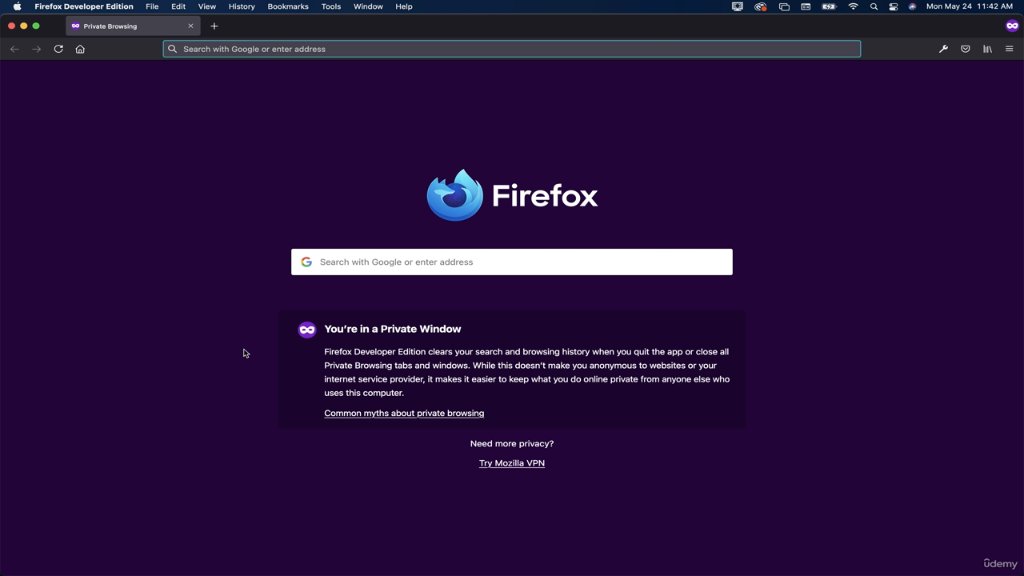This screenshot has width=1024, height=576.
Task: Open the hamburger application menu
Action: tap(1009, 49)
